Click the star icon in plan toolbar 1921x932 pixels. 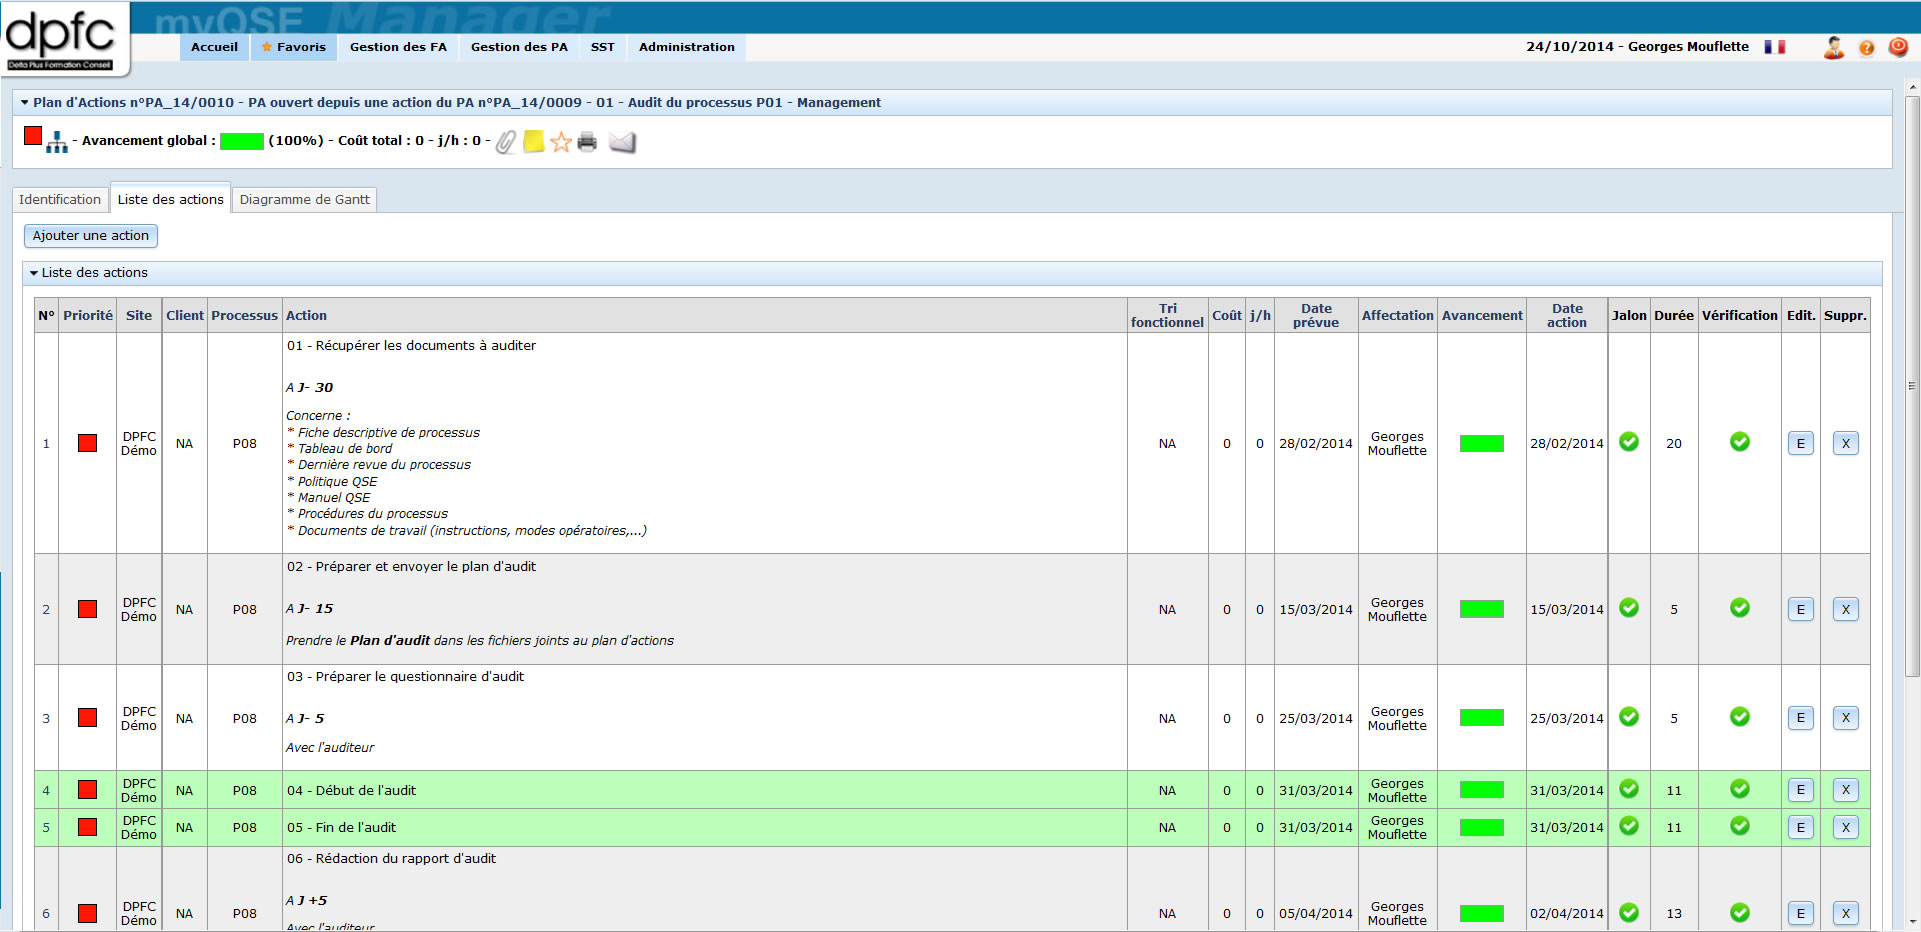[561, 142]
